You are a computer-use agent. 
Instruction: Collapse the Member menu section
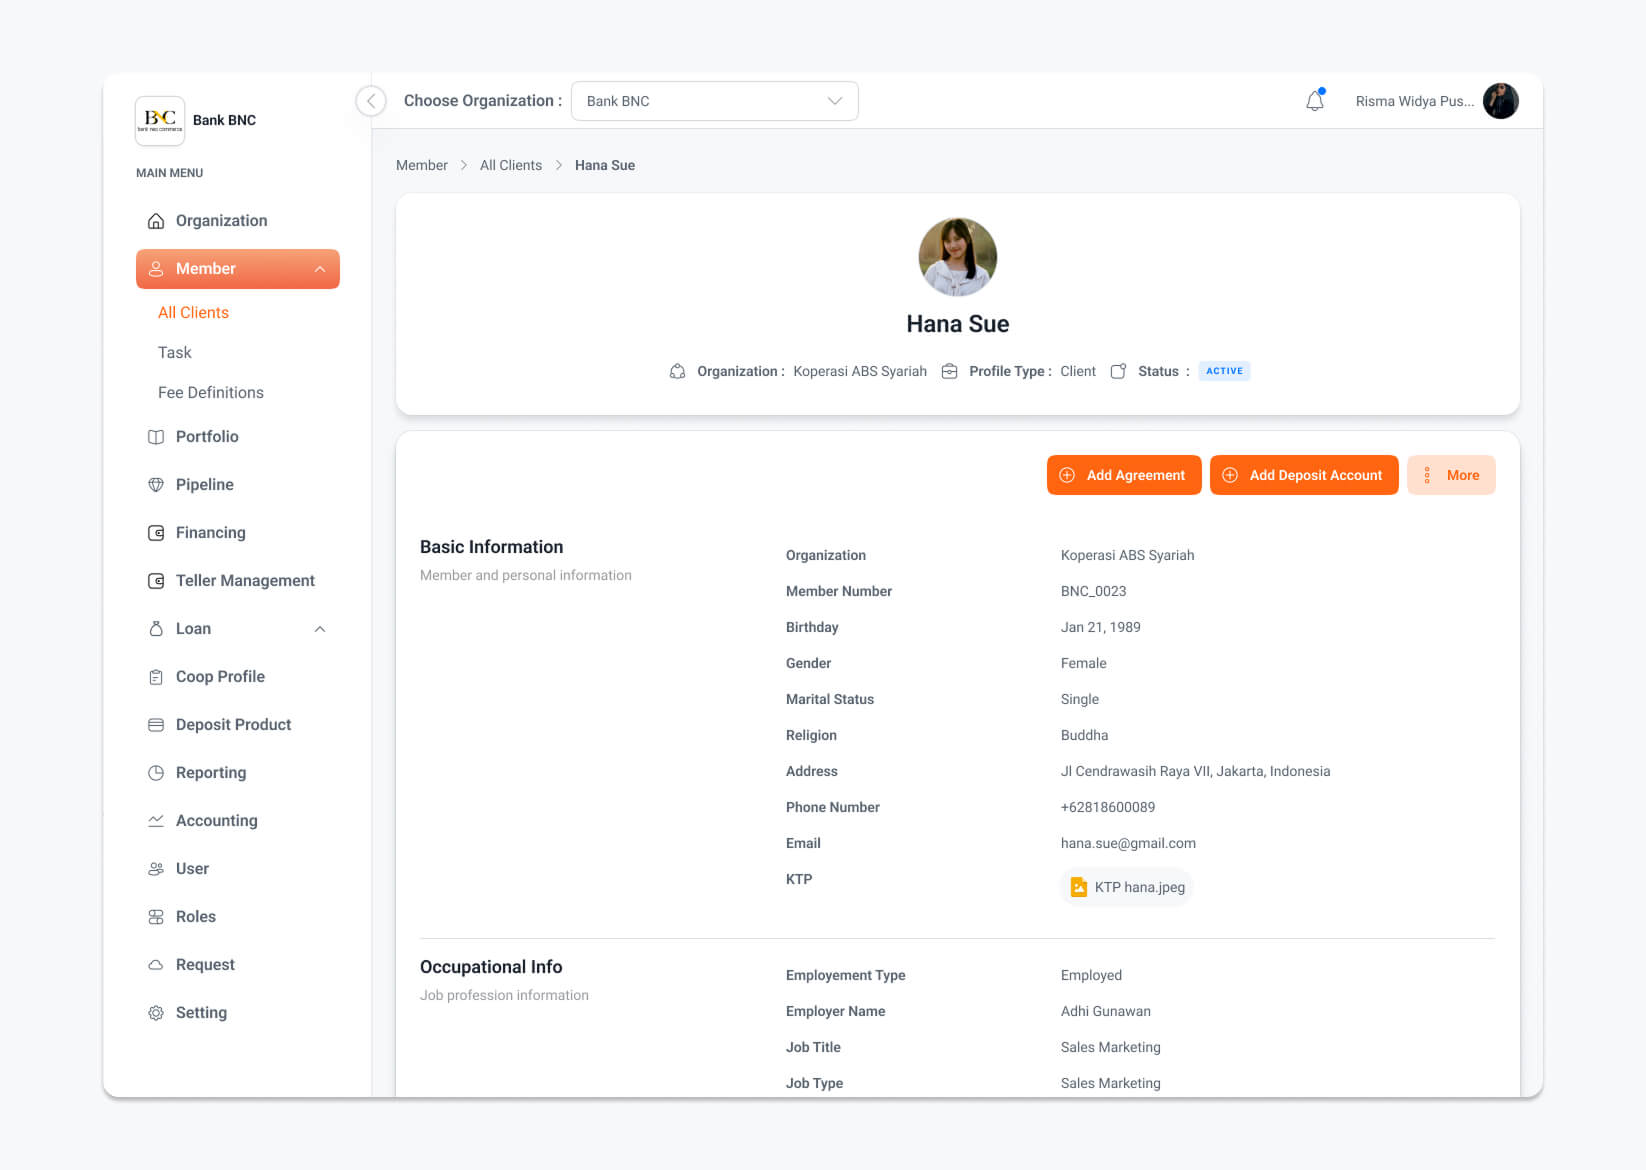(x=320, y=269)
